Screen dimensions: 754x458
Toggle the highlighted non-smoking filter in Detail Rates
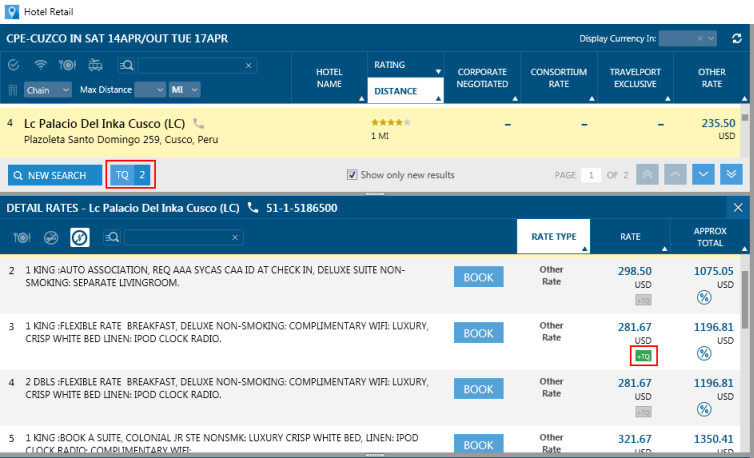point(80,237)
